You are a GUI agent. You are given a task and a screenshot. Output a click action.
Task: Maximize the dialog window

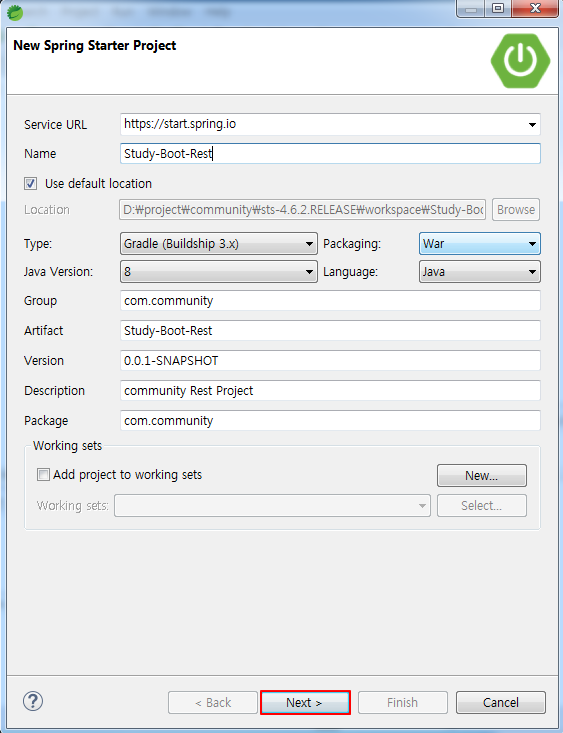click(498, 8)
